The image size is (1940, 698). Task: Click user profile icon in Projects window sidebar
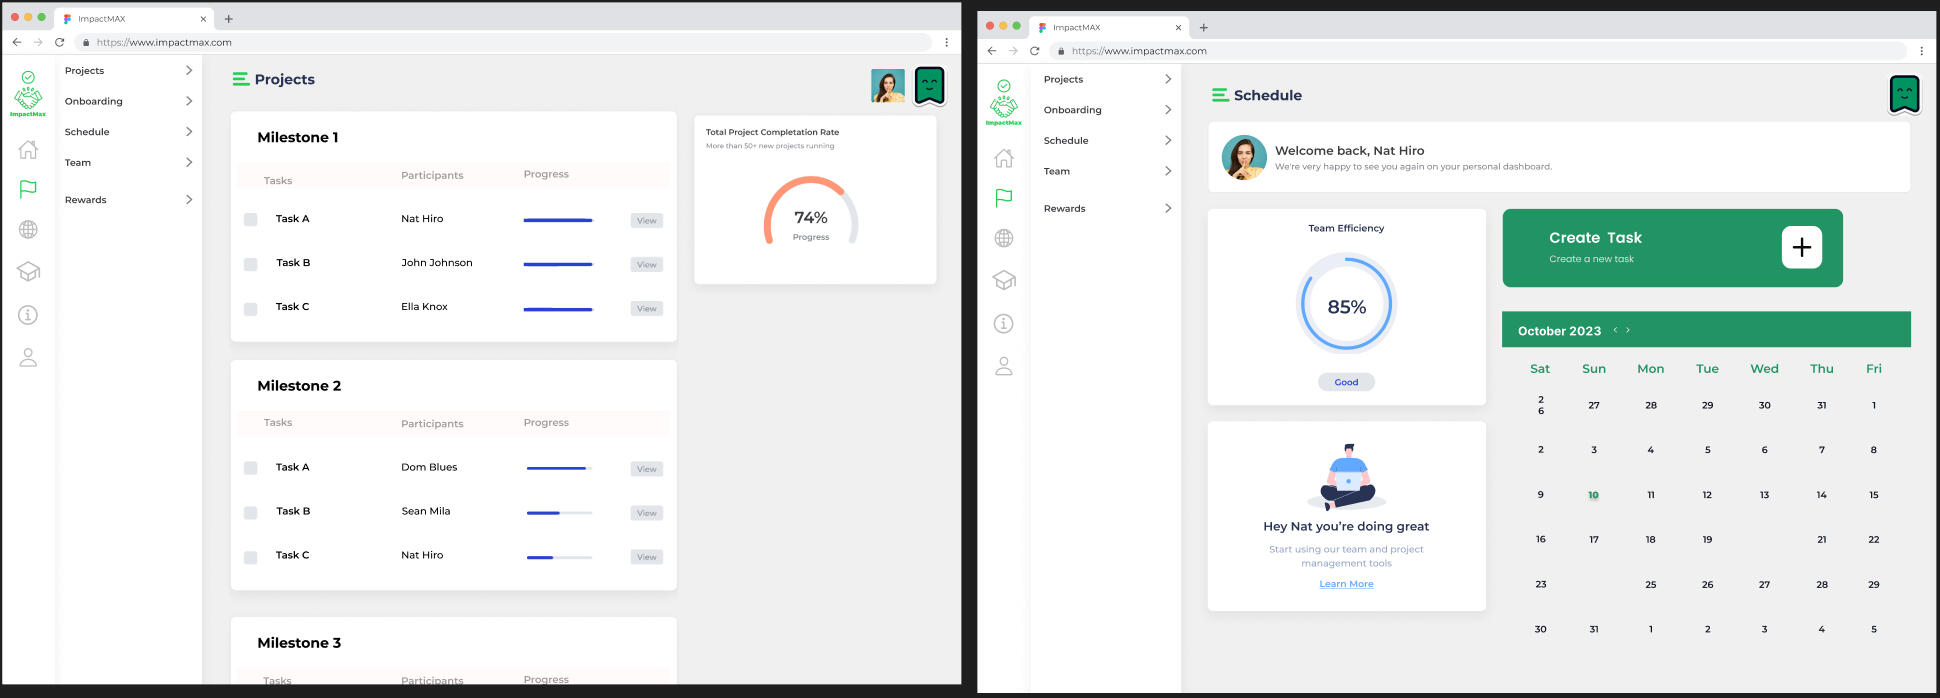[28, 357]
